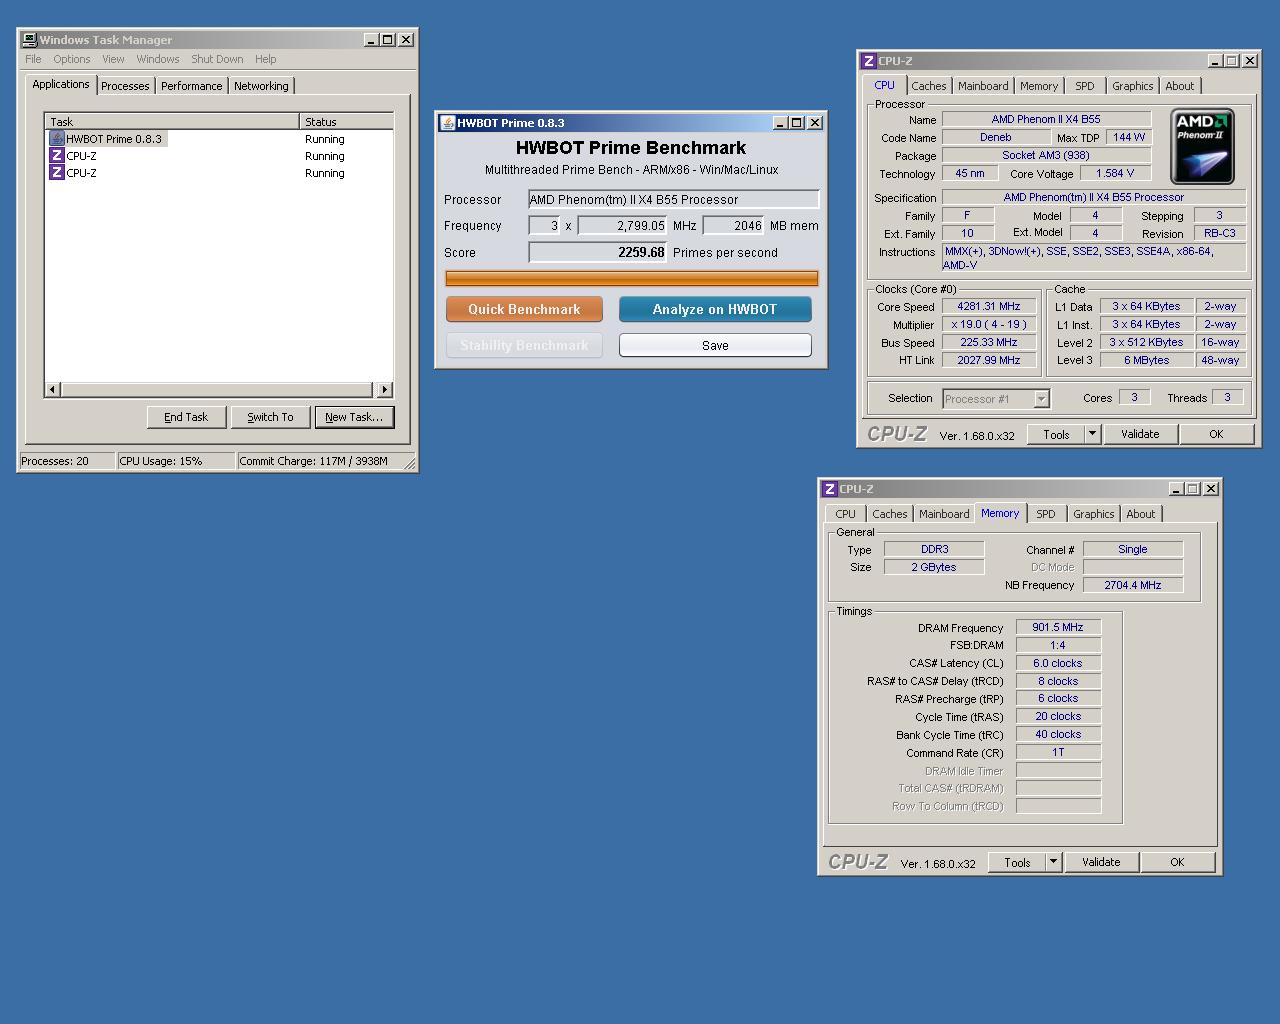Click the Task Manager title bar icon

pos(30,40)
